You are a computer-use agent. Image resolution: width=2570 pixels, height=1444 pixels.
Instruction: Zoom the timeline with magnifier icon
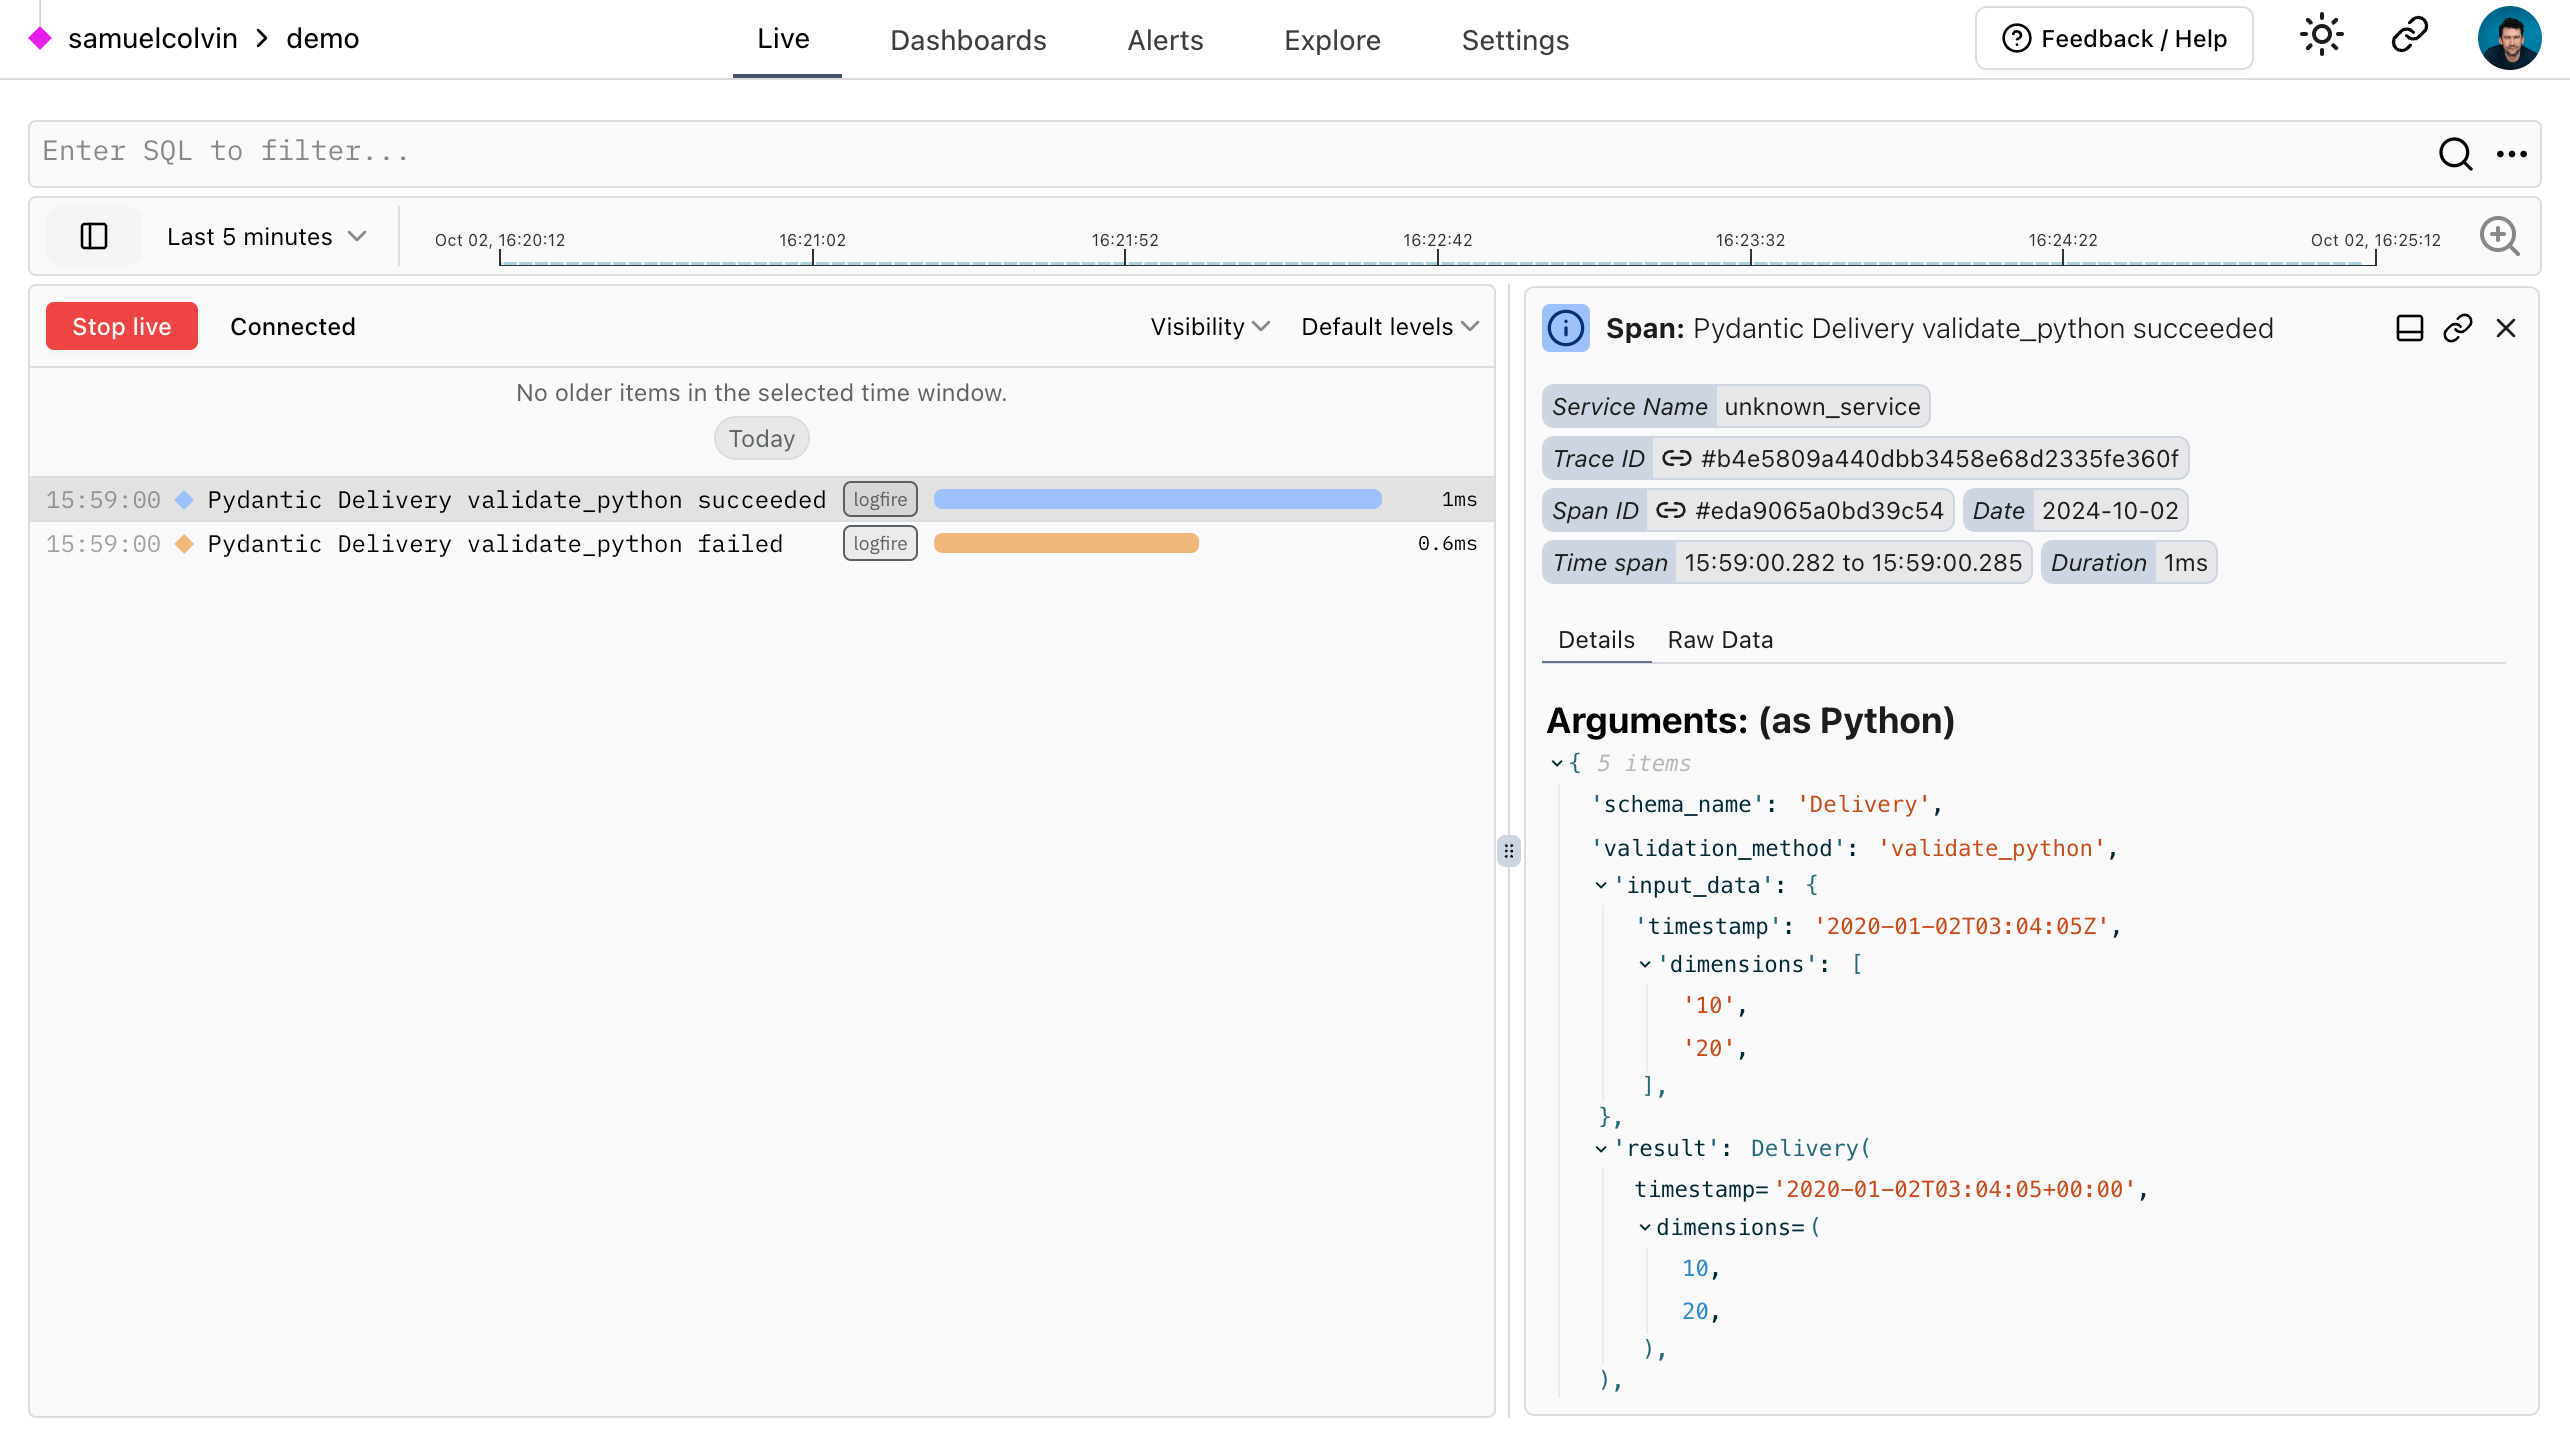coord(2499,236)
